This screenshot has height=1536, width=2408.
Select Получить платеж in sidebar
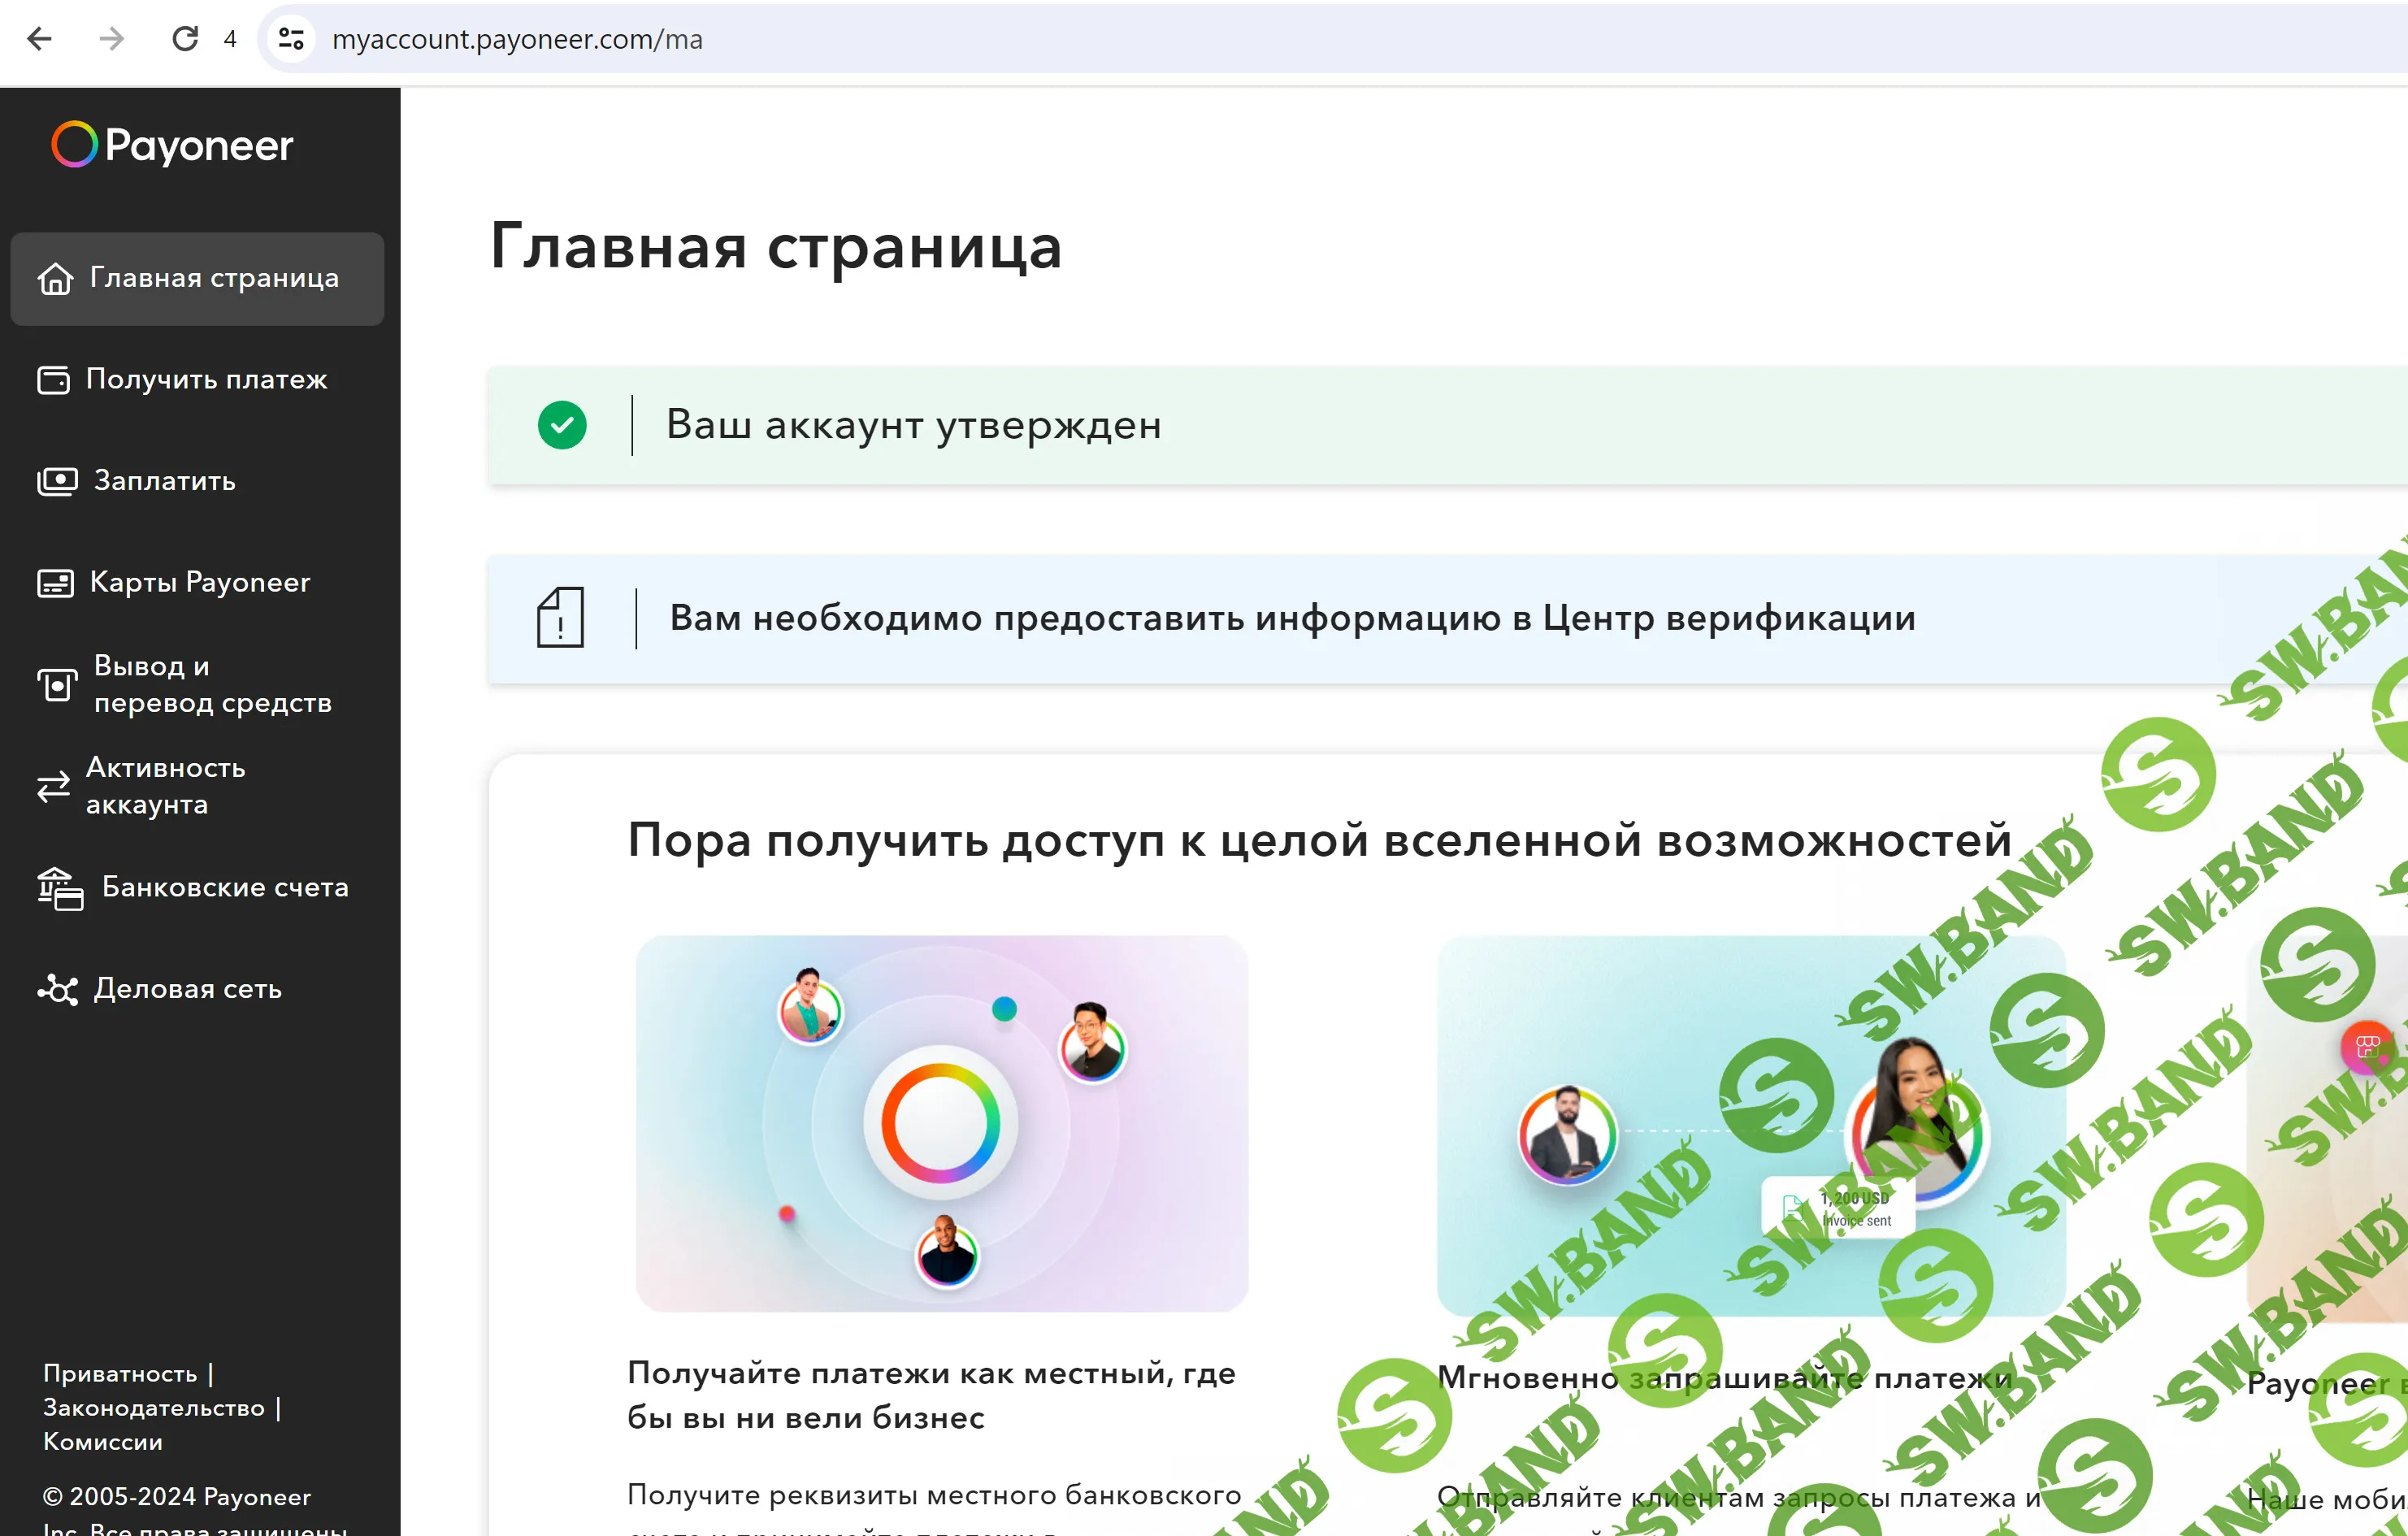tap(206, 380)
